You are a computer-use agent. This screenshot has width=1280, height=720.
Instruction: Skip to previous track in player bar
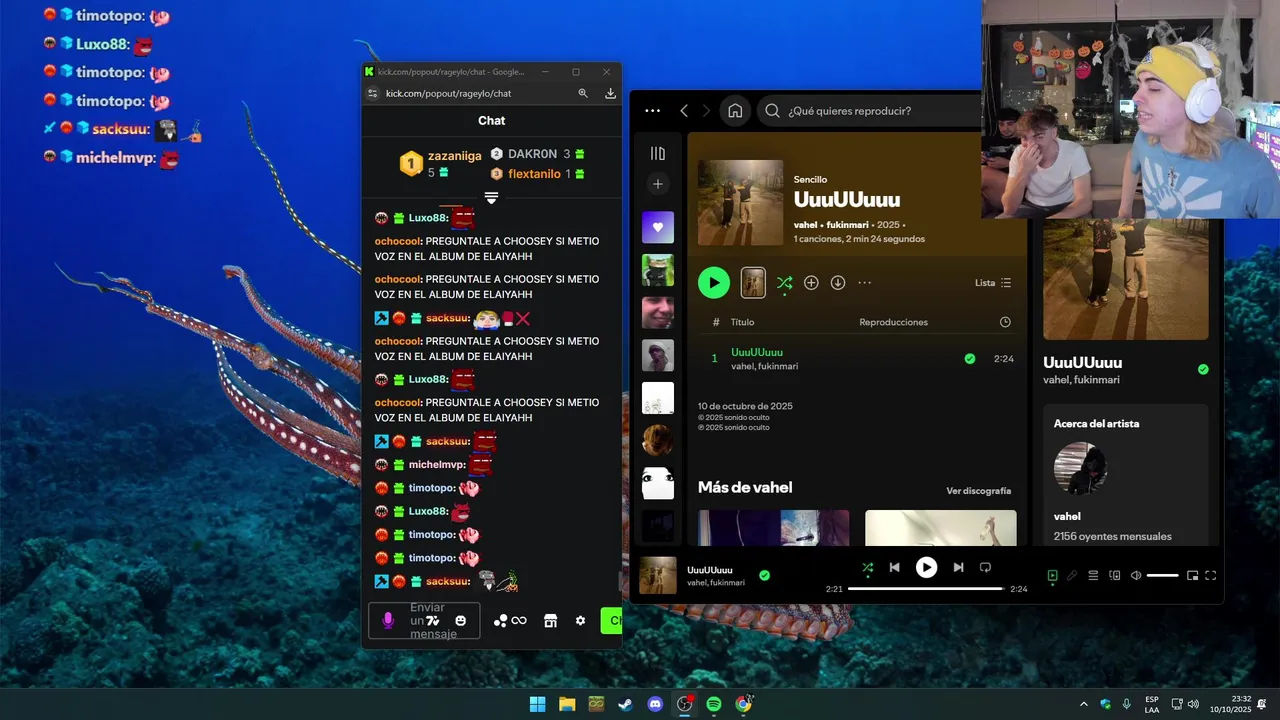click(x=895, y=567)
